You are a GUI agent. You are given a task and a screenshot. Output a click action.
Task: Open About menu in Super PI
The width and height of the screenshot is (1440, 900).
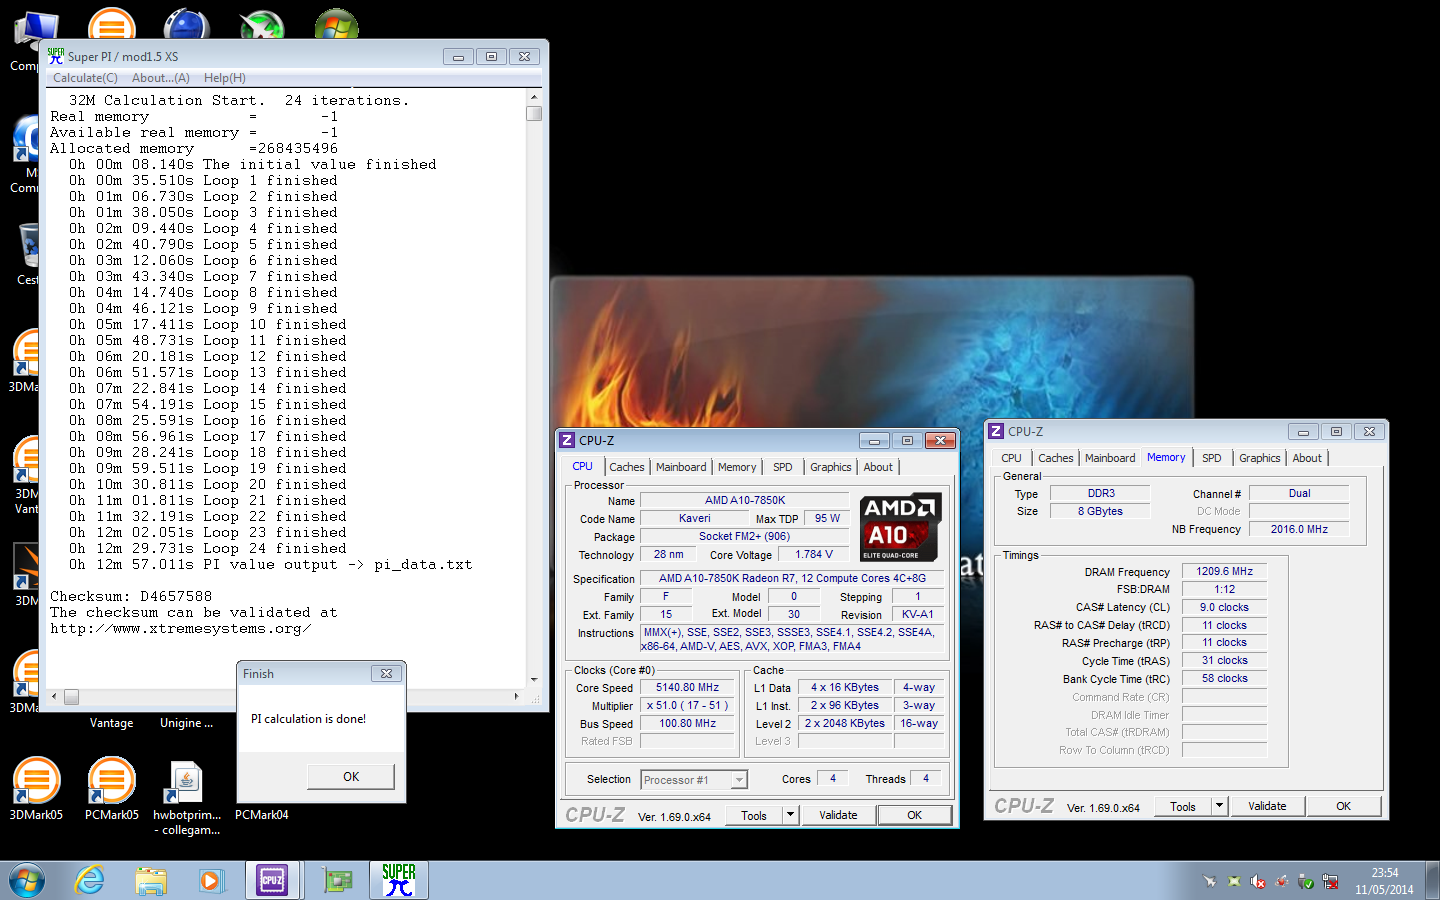tap(160, 78)
